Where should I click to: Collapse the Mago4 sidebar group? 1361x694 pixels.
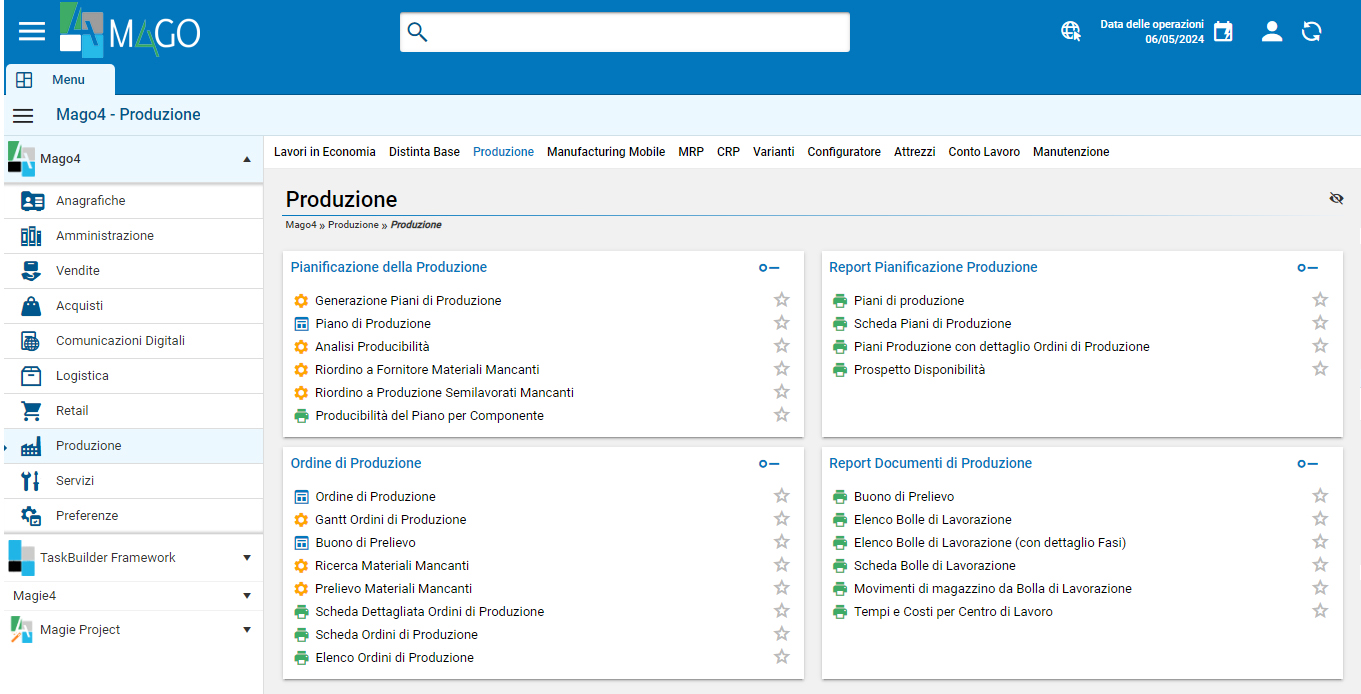coord(247,159)
